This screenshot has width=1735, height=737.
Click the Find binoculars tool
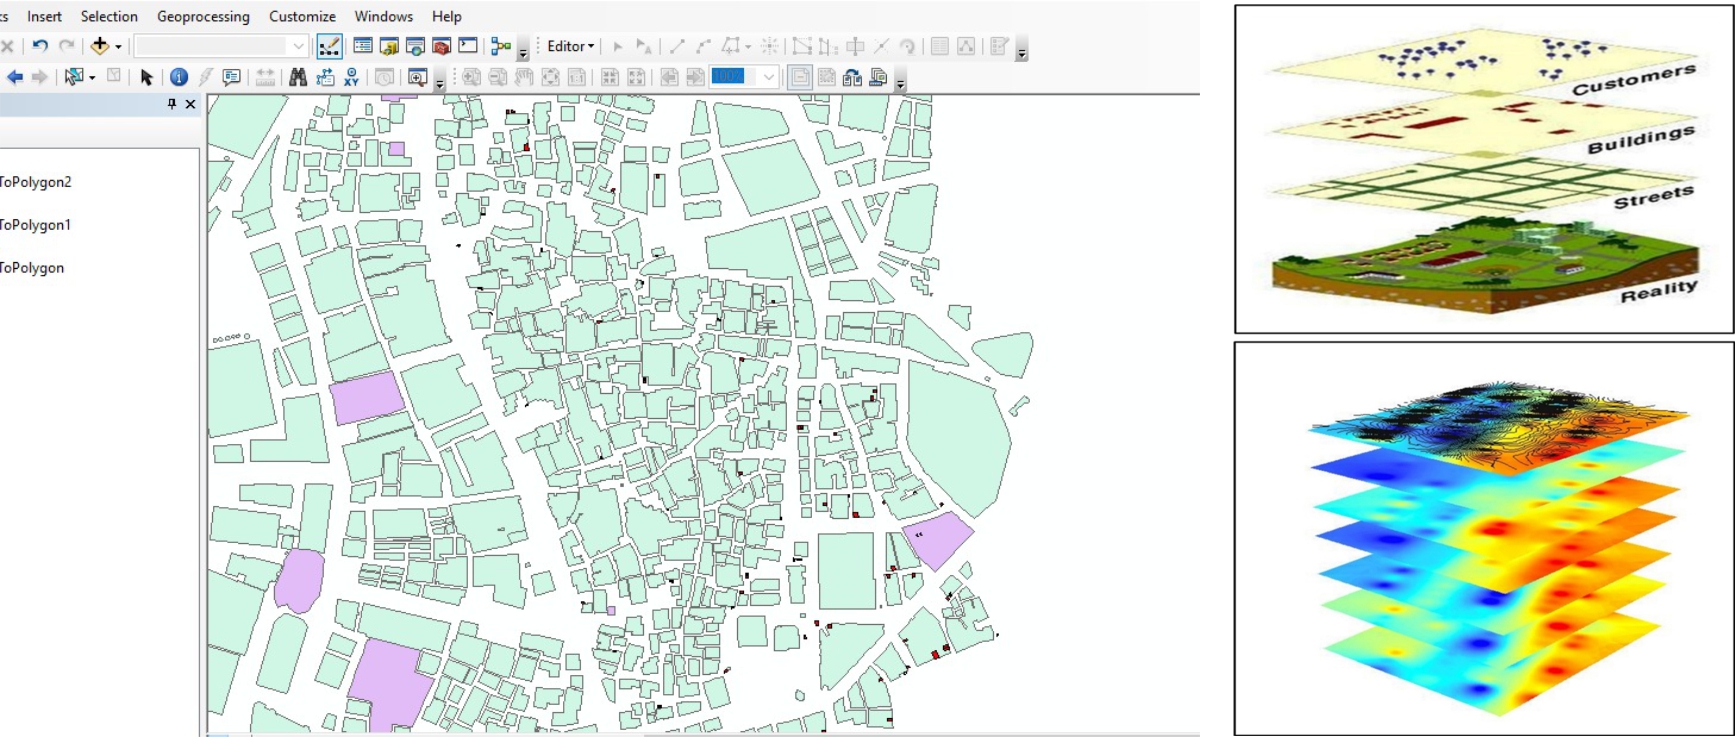tap(298, 77)
